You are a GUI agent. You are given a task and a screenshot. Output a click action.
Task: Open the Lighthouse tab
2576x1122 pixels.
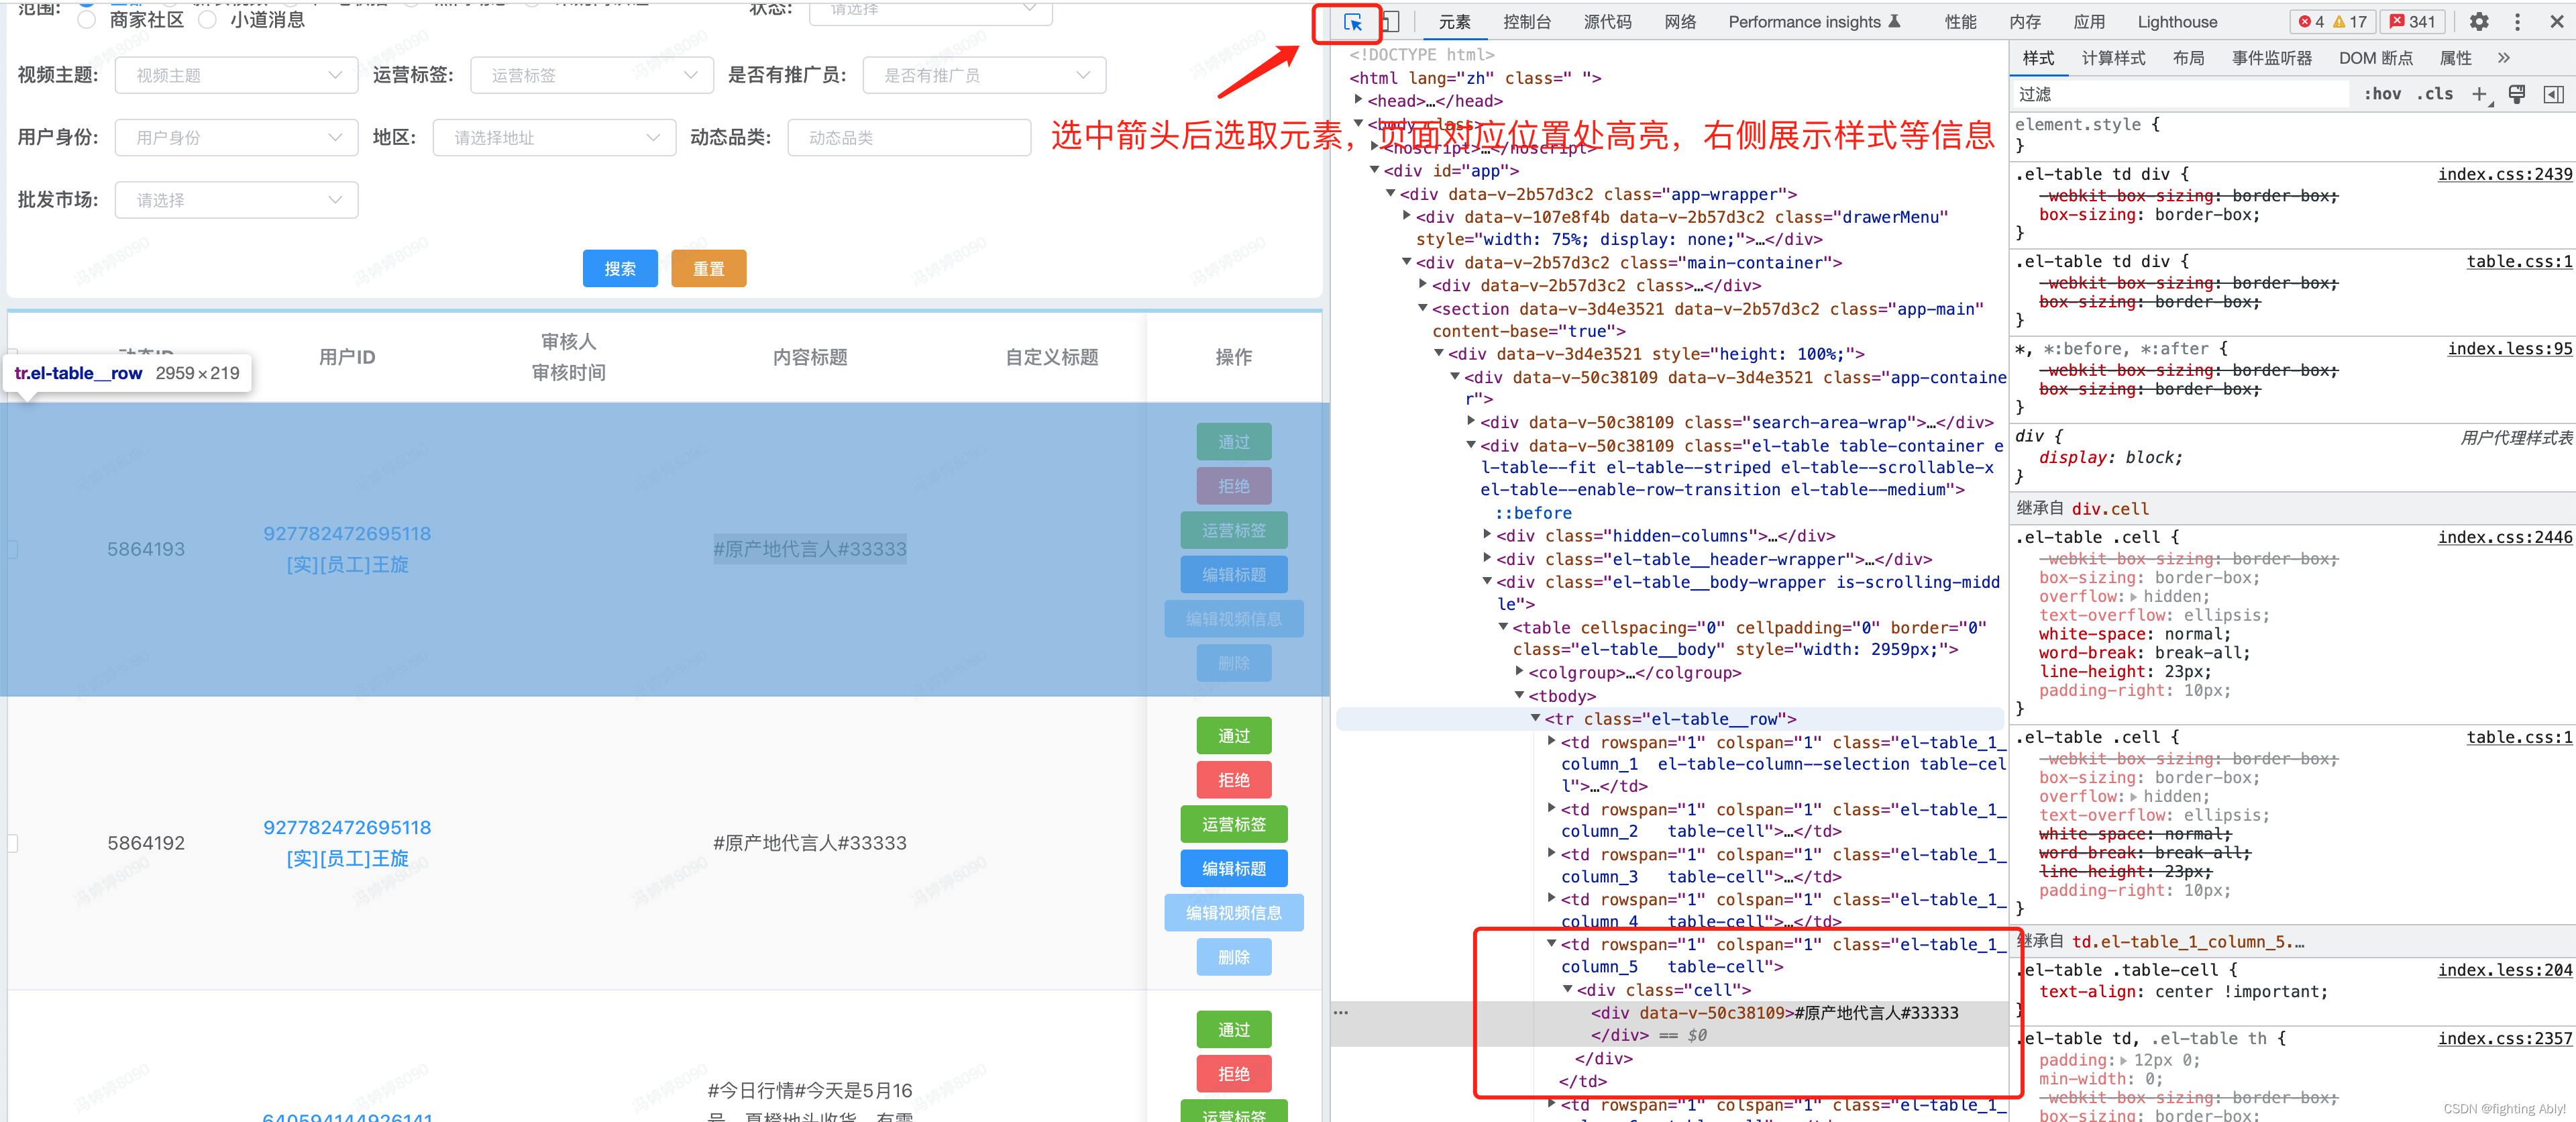click(2177, 22)
